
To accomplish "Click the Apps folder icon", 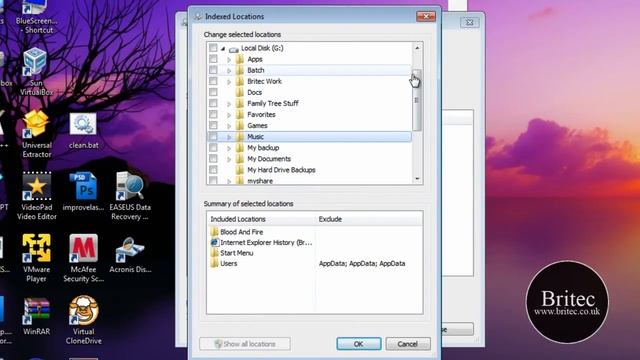I will point(240,59).
